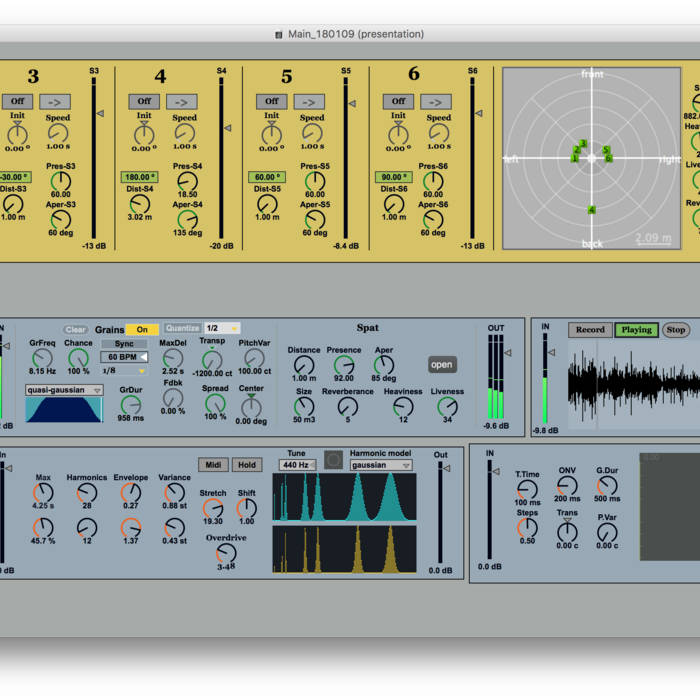The width and height of the screenshot is (700, 700).
Task: Click the open button in Spat
Action: 441,365
